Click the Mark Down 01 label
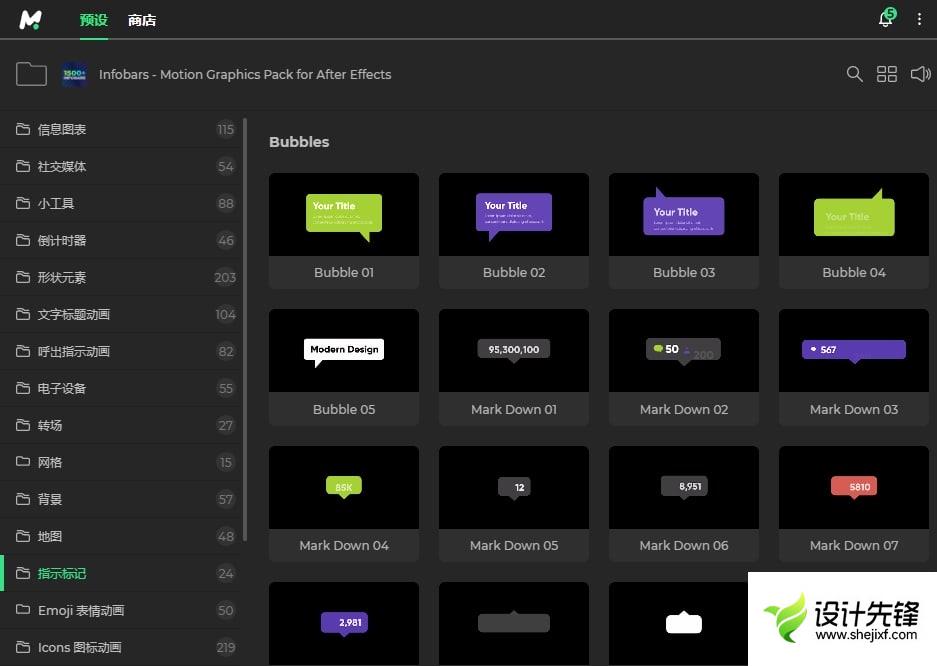The height and width of the screenshot is (666, 937). [x=514, y=409]
